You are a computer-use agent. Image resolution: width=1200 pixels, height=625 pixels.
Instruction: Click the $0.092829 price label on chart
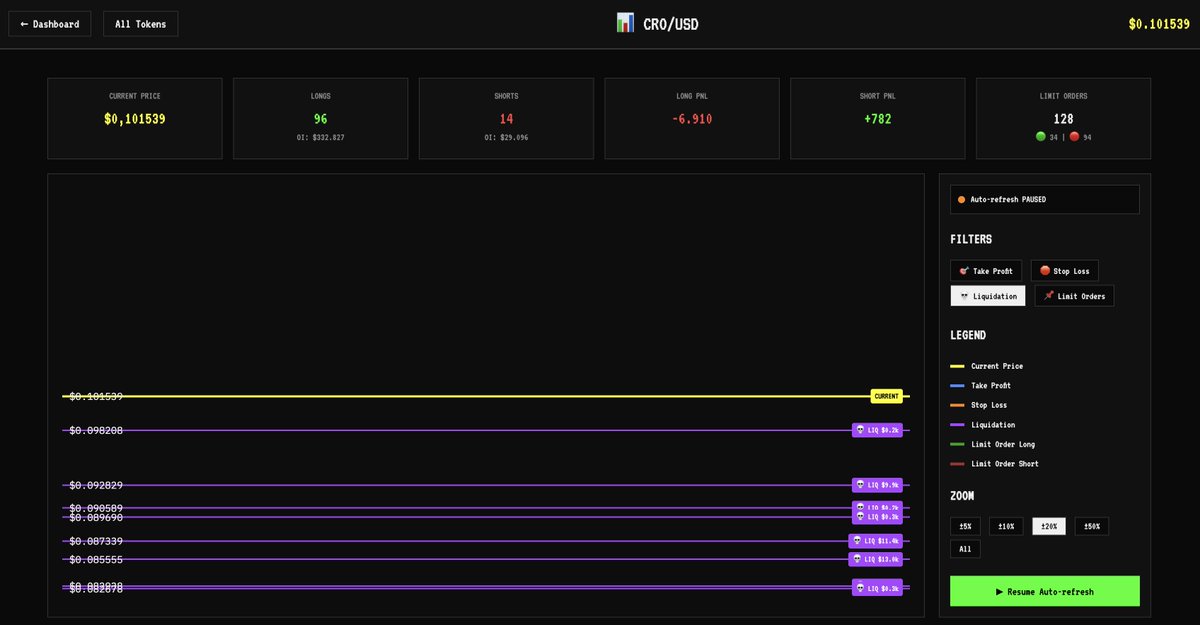coord(96,485)
